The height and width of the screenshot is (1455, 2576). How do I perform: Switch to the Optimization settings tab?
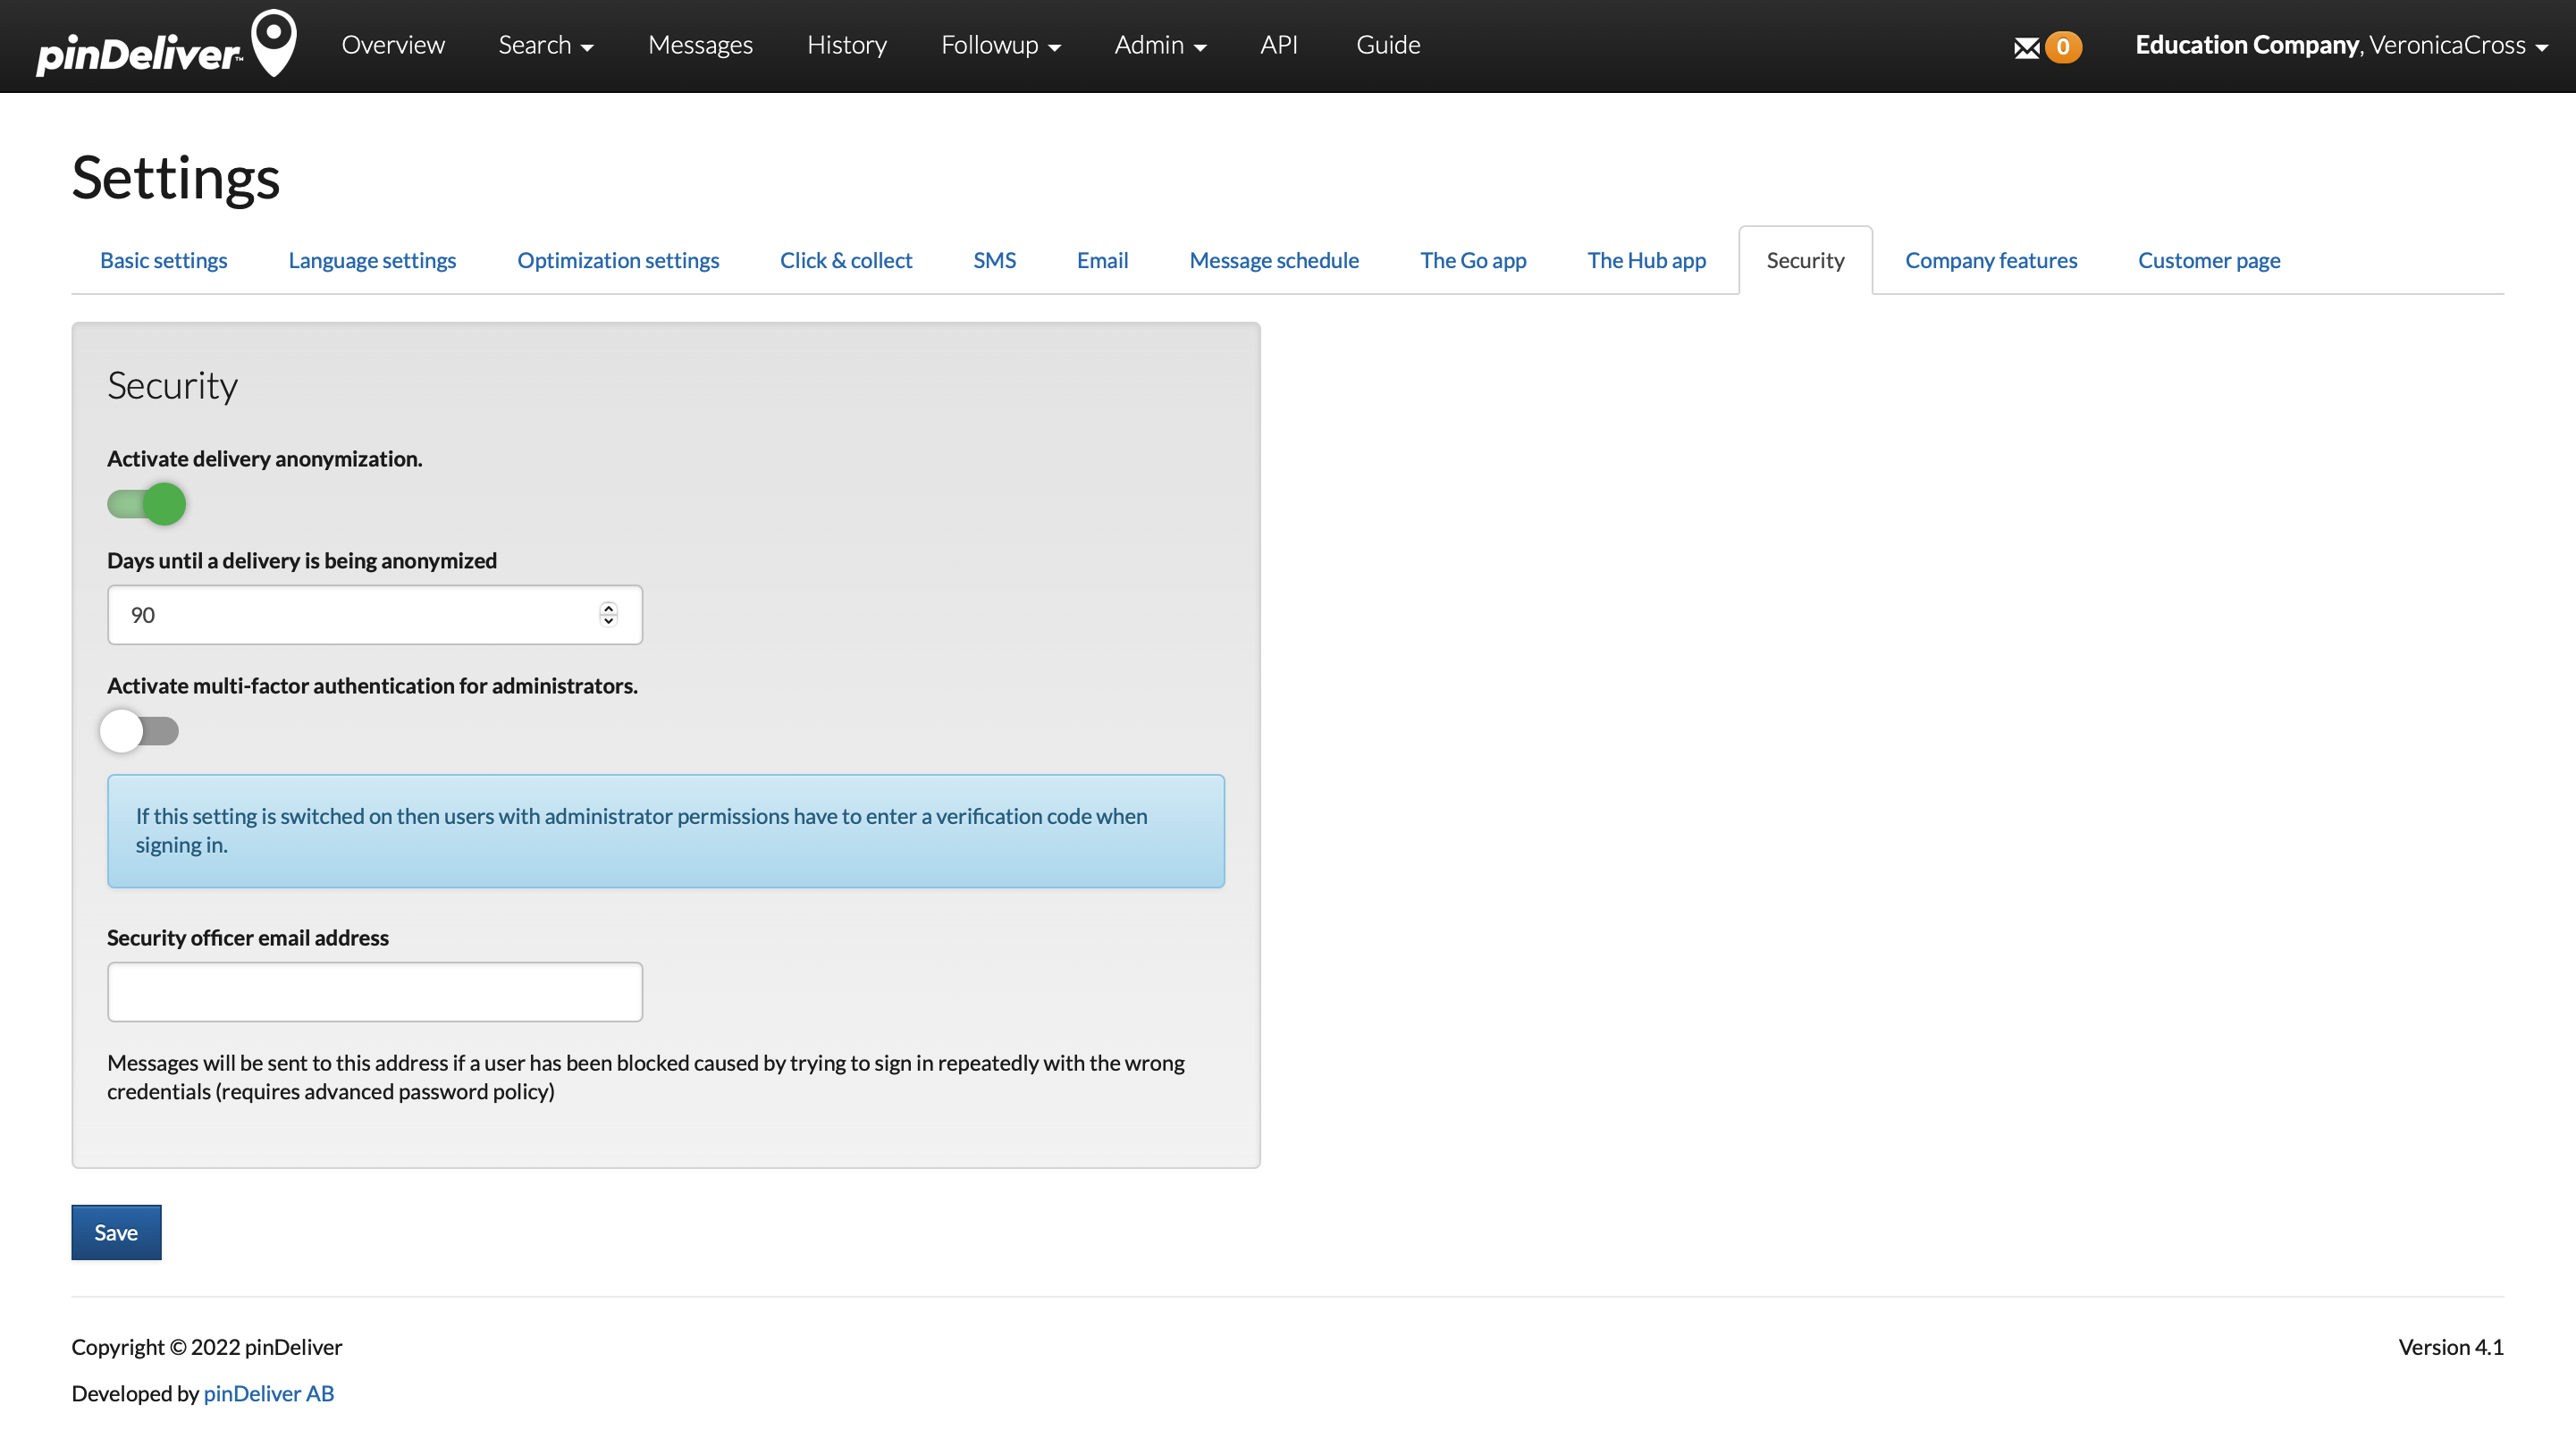618,260
